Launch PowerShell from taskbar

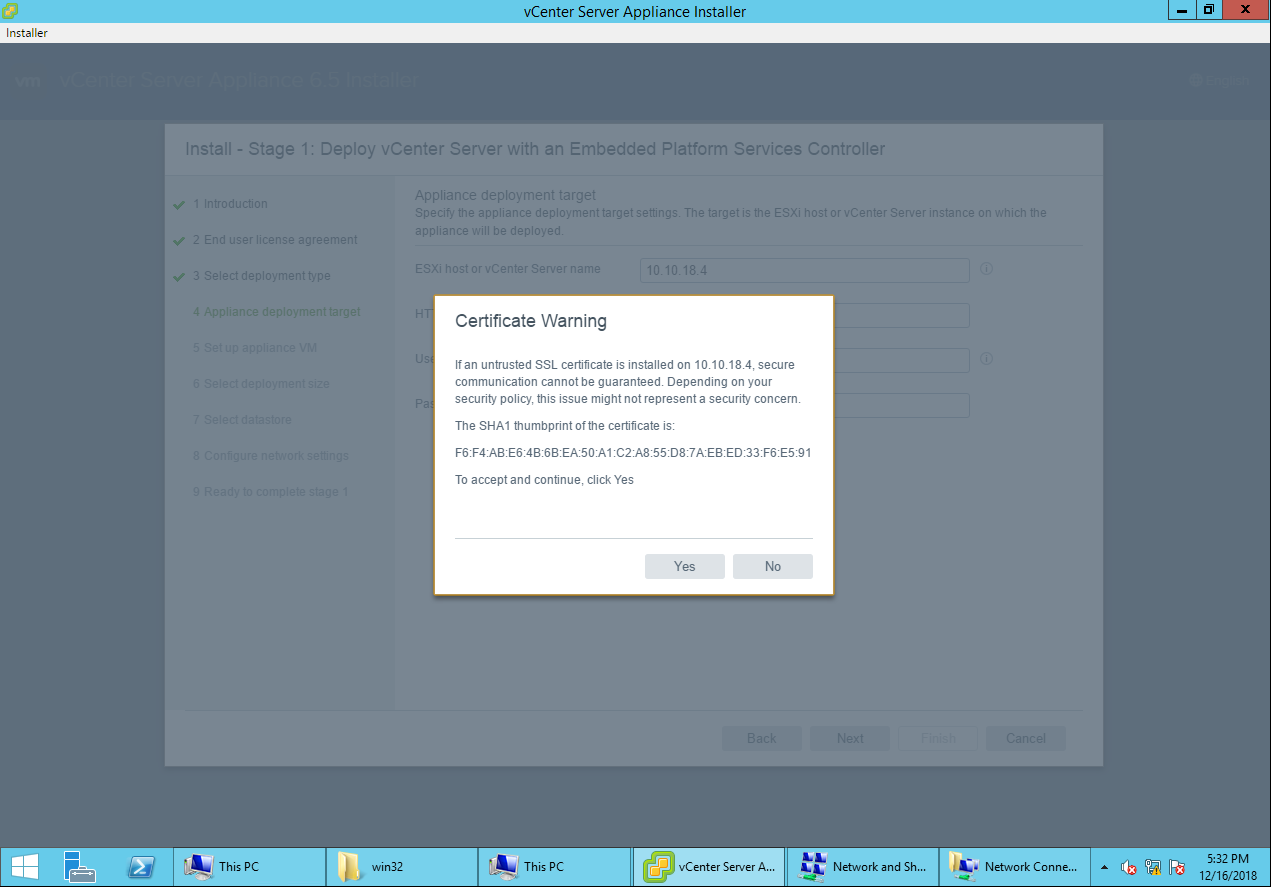142,867
